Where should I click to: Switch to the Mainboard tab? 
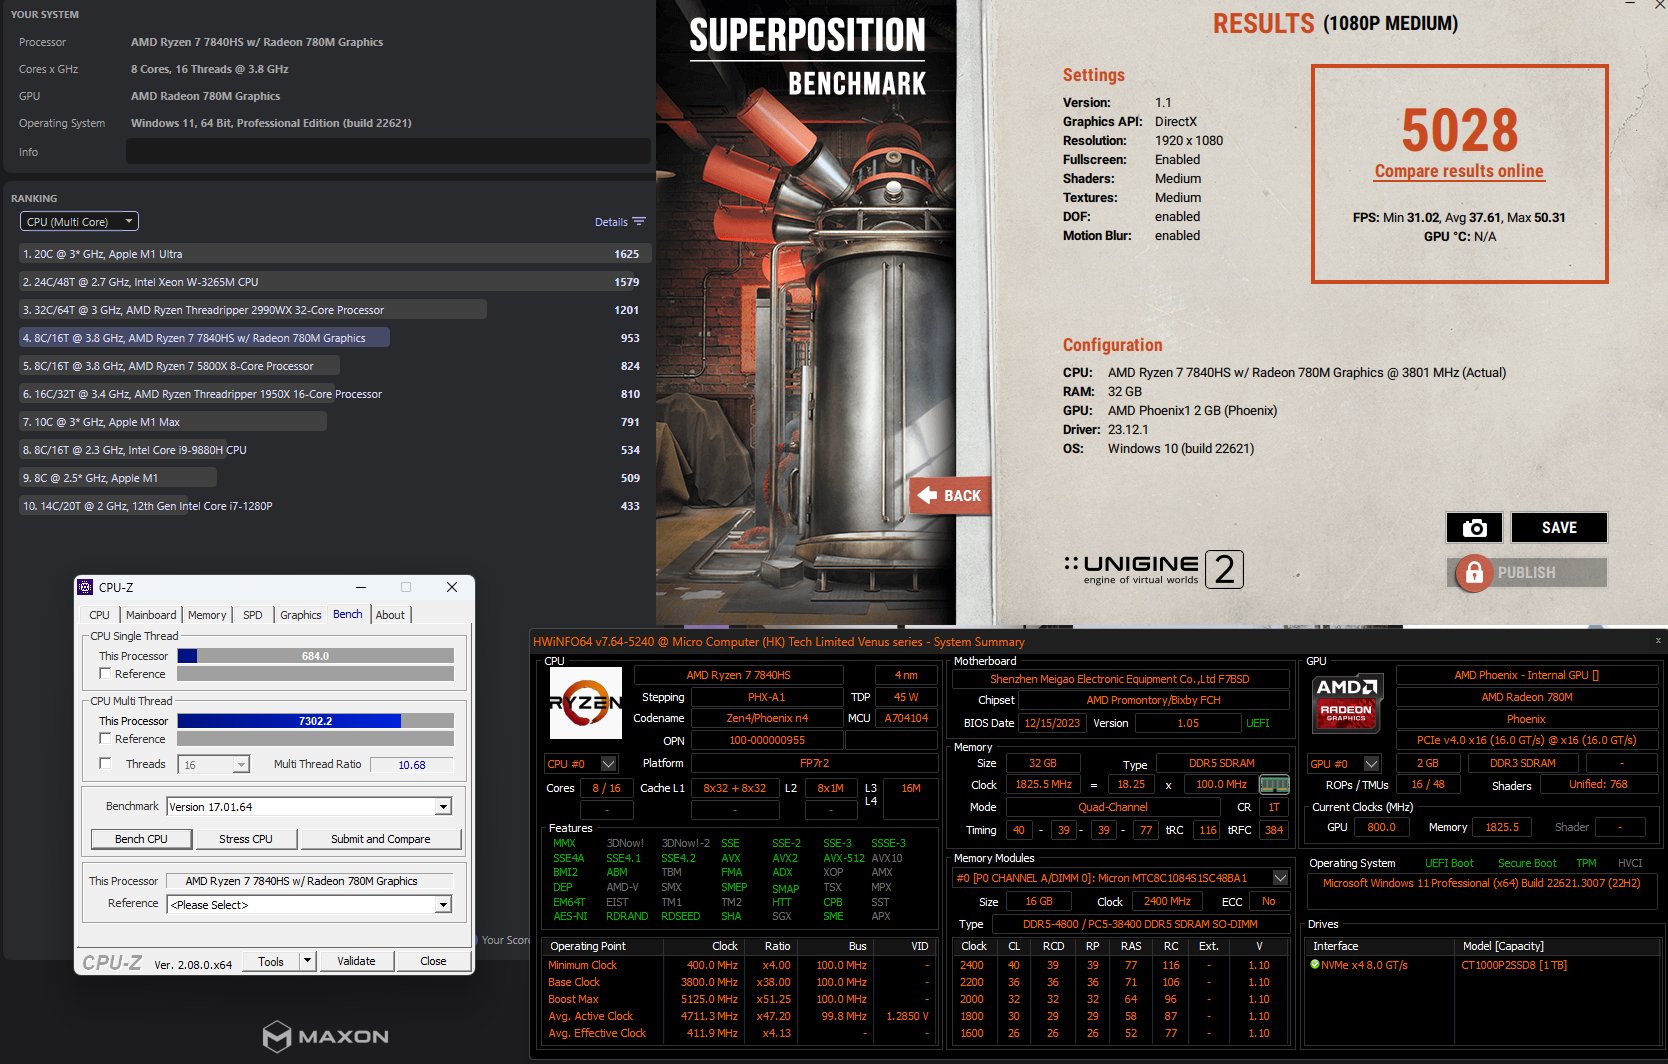pyautogui.click(x=151, y=615)
